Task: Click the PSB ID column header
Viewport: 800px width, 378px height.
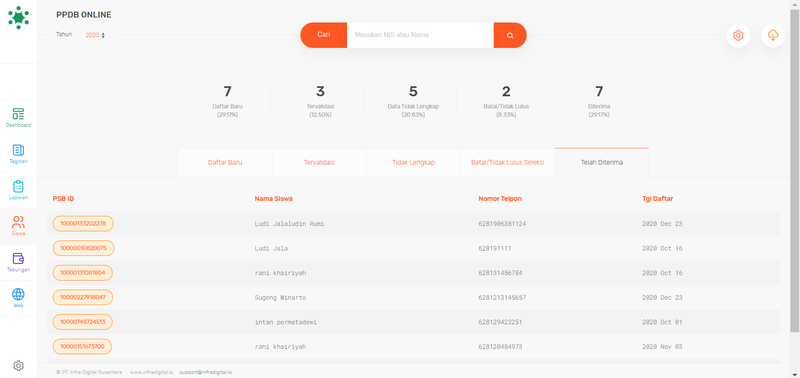Action: tap(63, 199)
